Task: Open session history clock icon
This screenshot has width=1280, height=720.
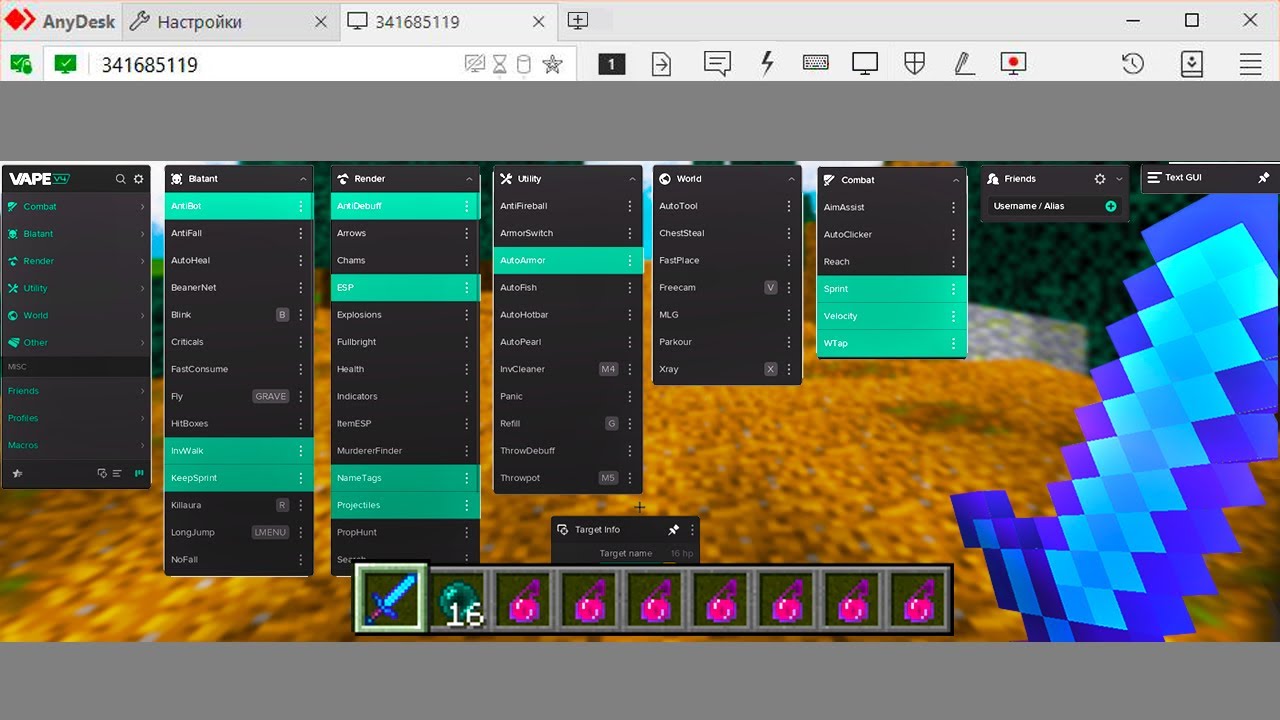Action: click(x=1132, y=64)
